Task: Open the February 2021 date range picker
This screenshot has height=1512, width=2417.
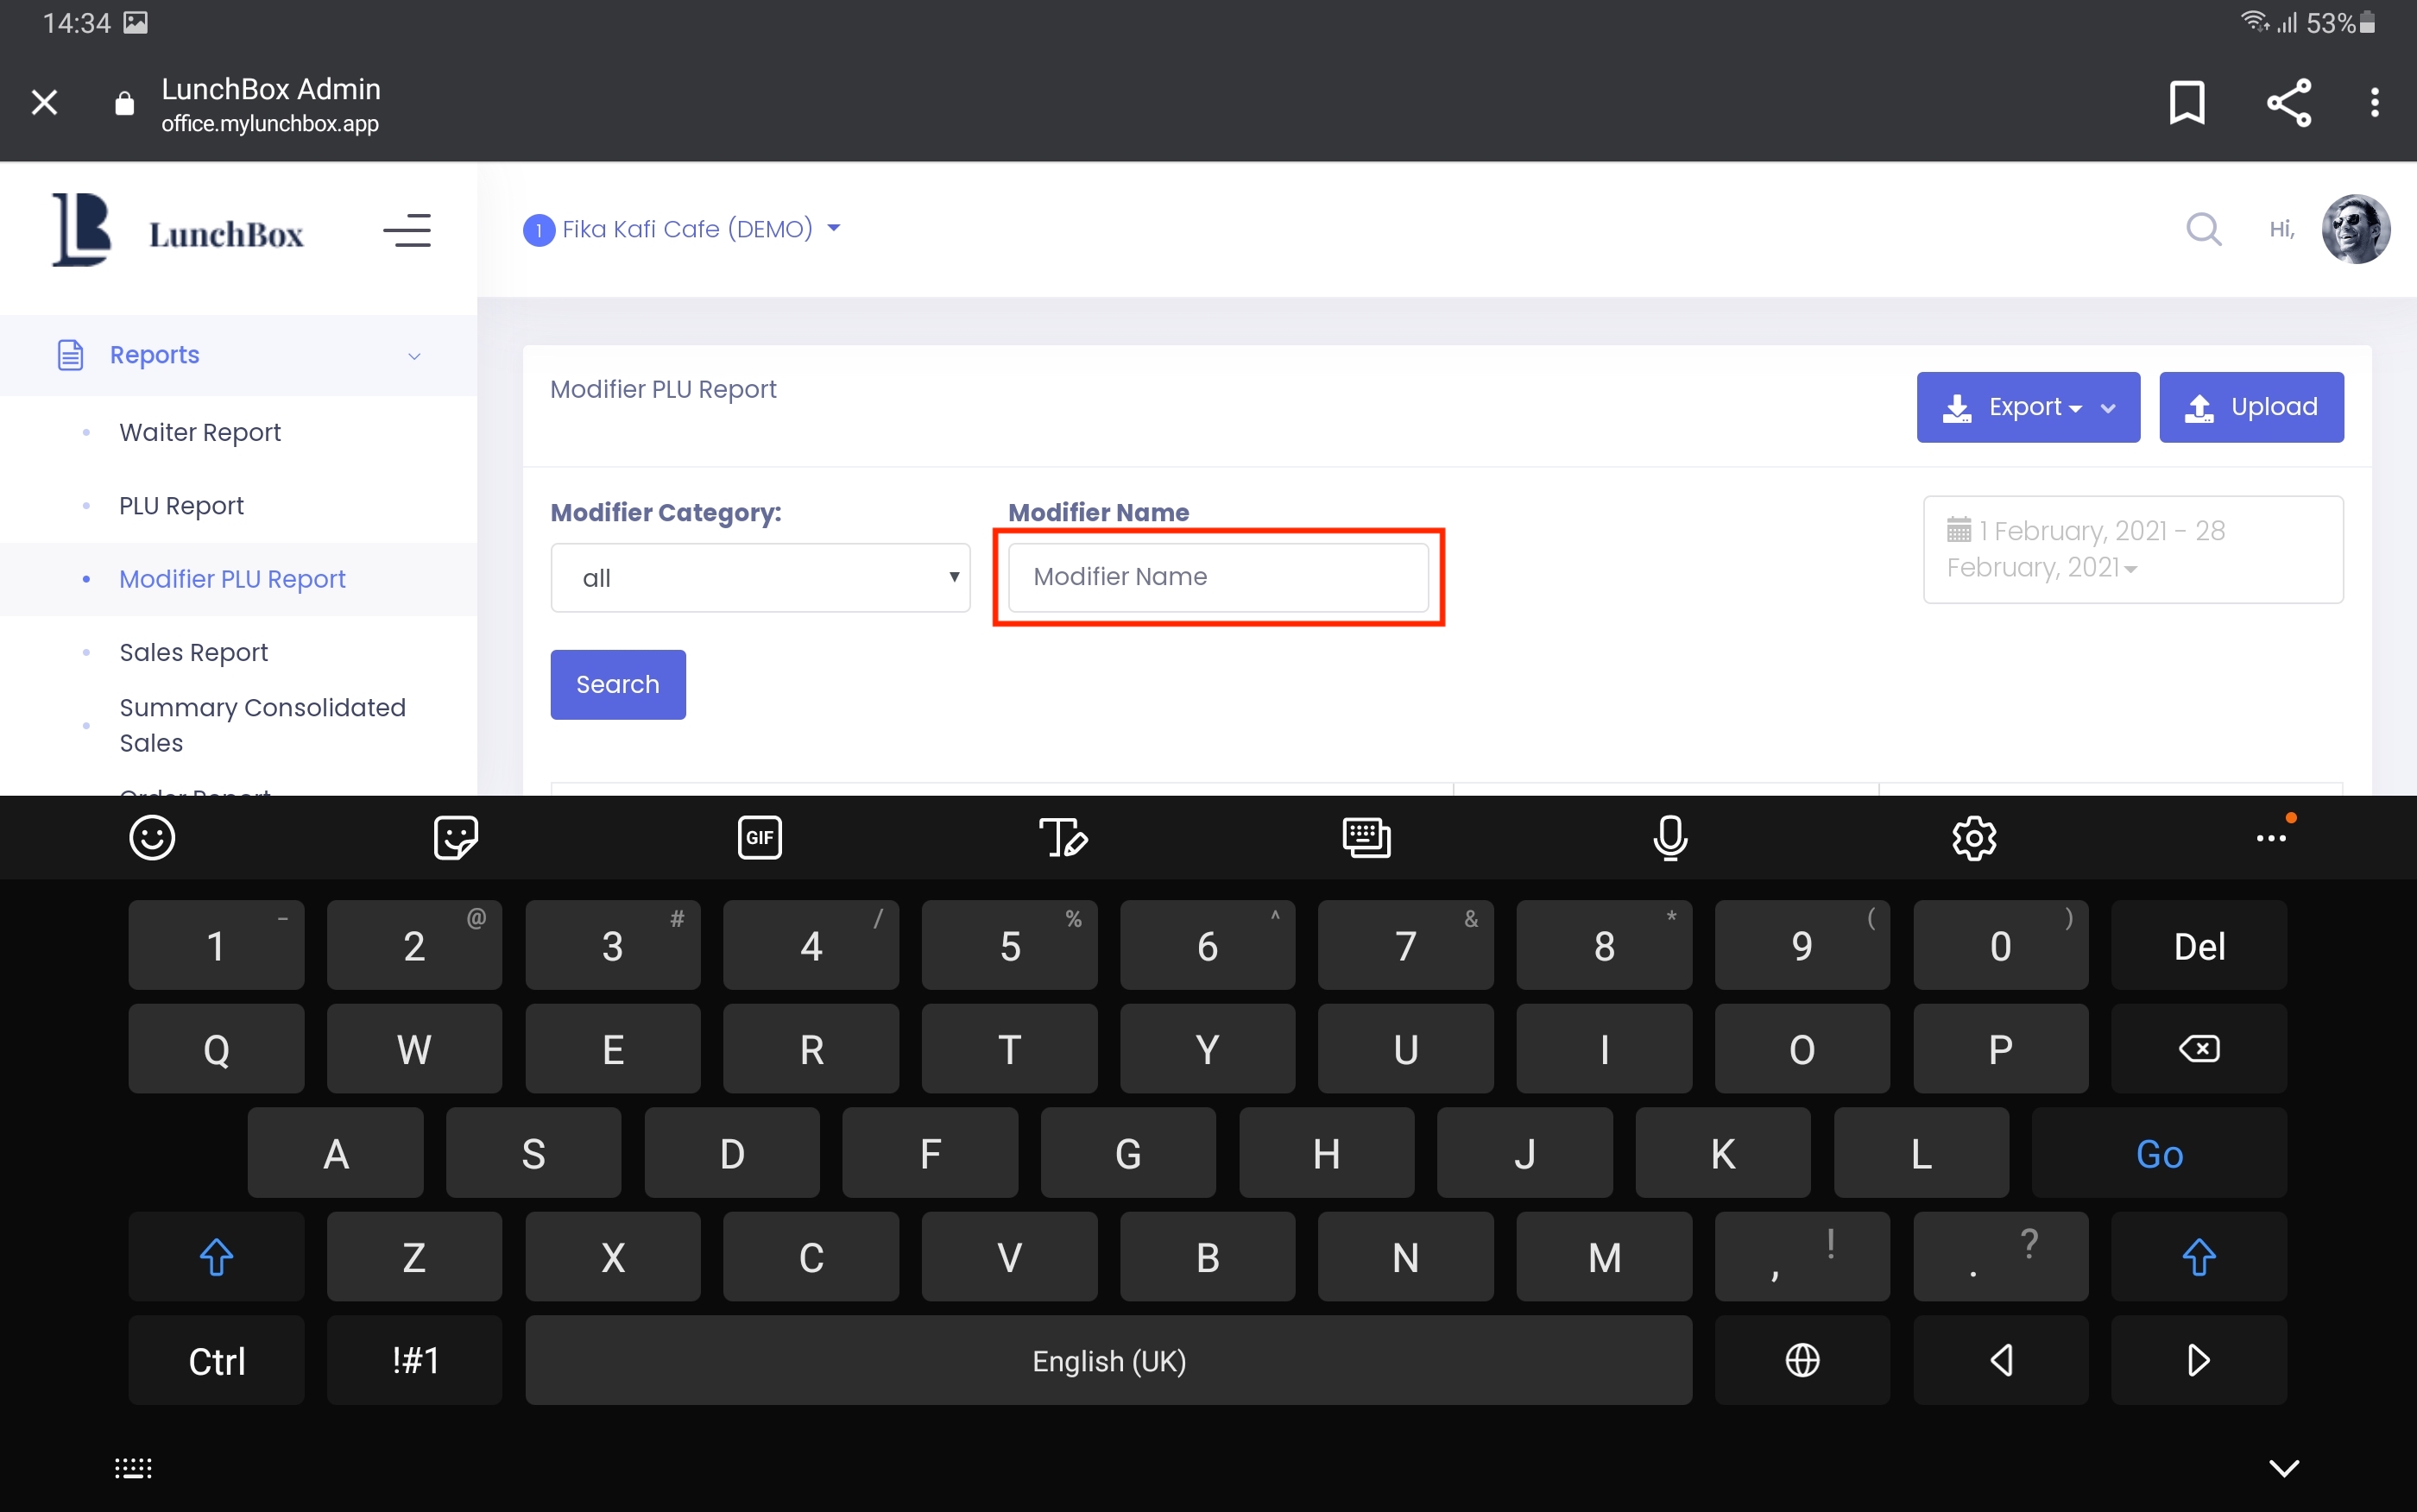Action: [2132, 549]
